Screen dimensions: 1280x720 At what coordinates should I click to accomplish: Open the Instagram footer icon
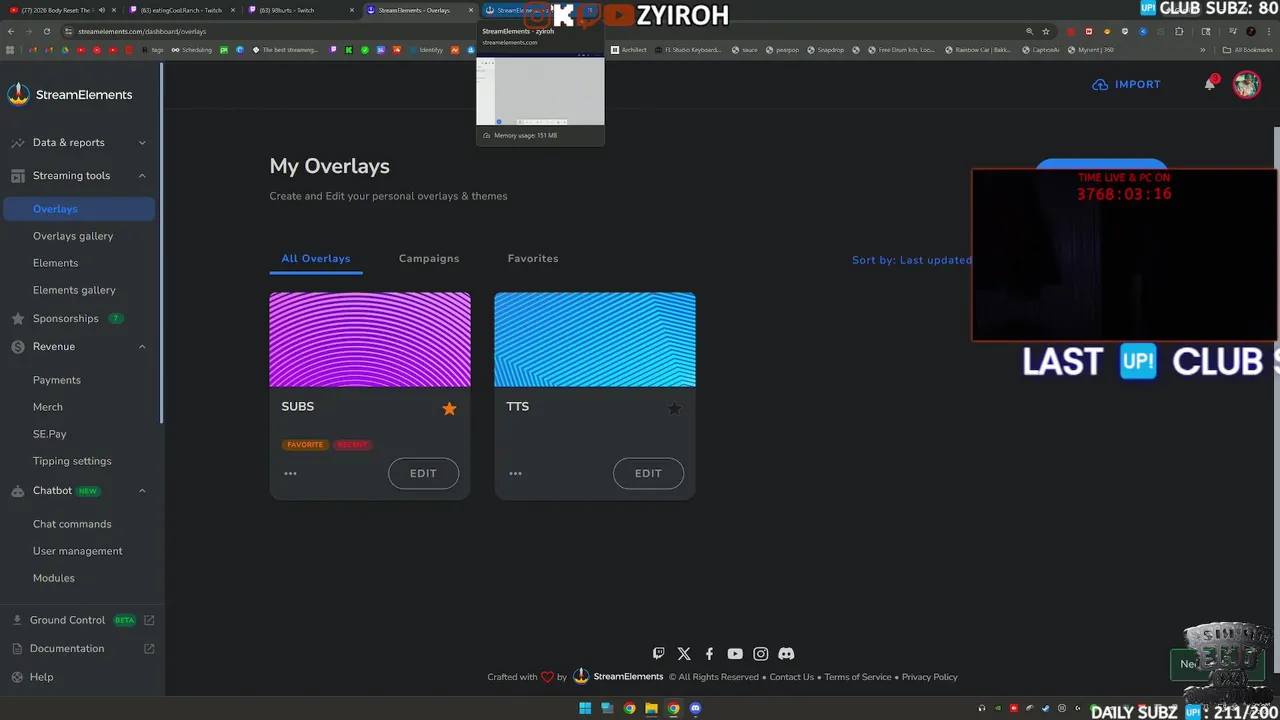click(761, 653)
